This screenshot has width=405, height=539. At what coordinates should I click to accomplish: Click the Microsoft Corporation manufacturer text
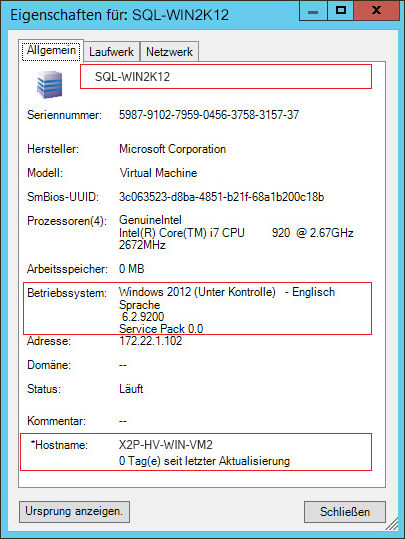coord(172,149)
